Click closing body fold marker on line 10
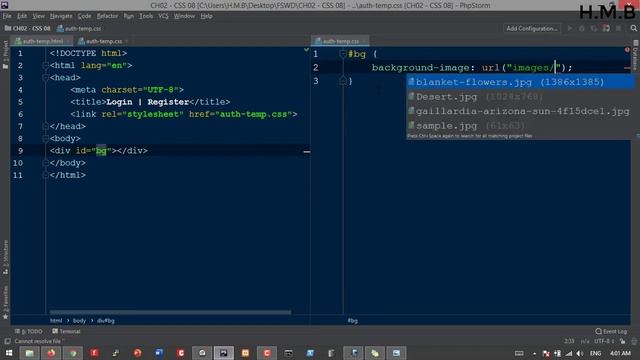This screenshot has width=640, height=360. [45, 163]
